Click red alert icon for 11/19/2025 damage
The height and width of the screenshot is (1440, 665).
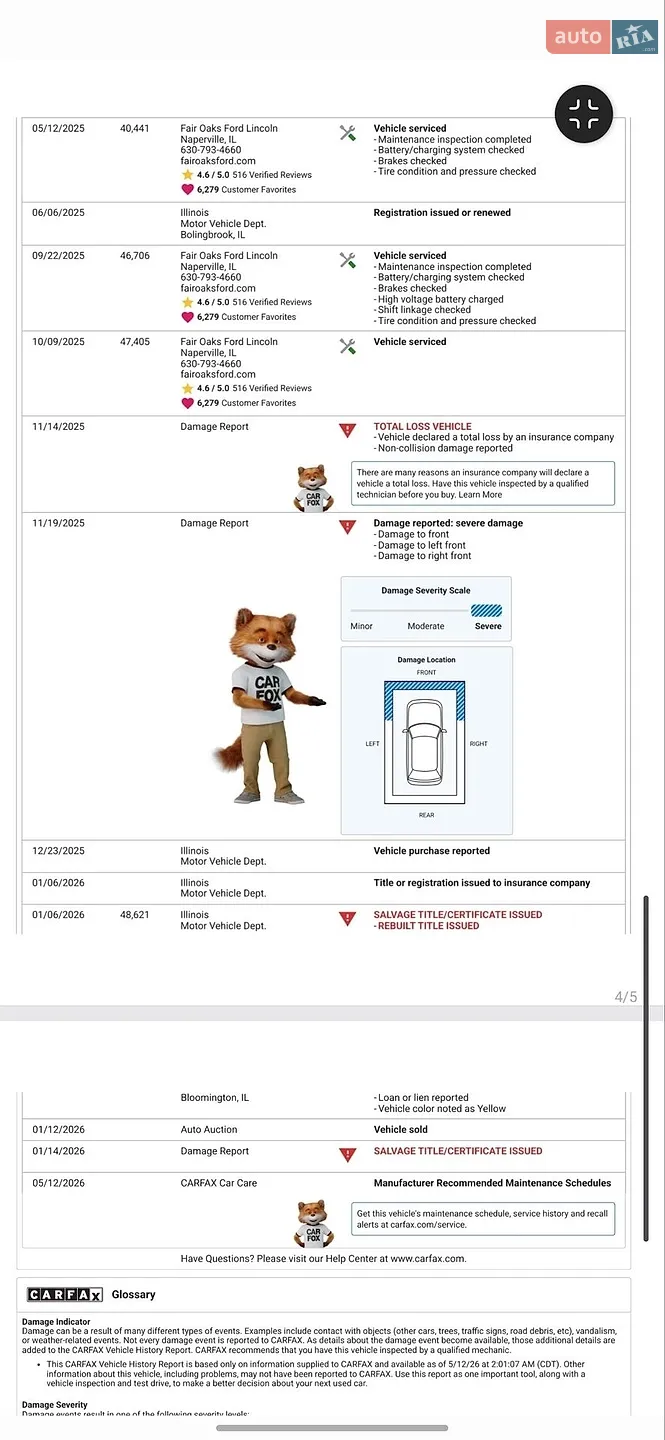(x=348, y=527)
